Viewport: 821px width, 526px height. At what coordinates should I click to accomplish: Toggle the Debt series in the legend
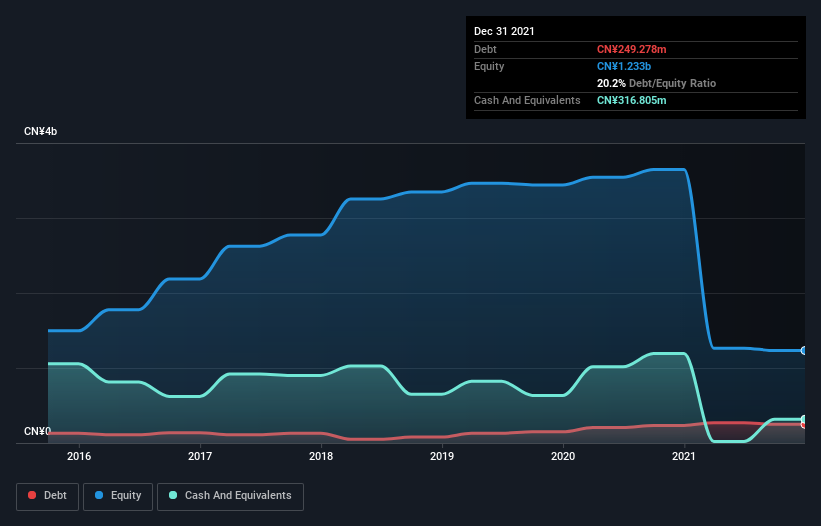click(x=48, y=496)
